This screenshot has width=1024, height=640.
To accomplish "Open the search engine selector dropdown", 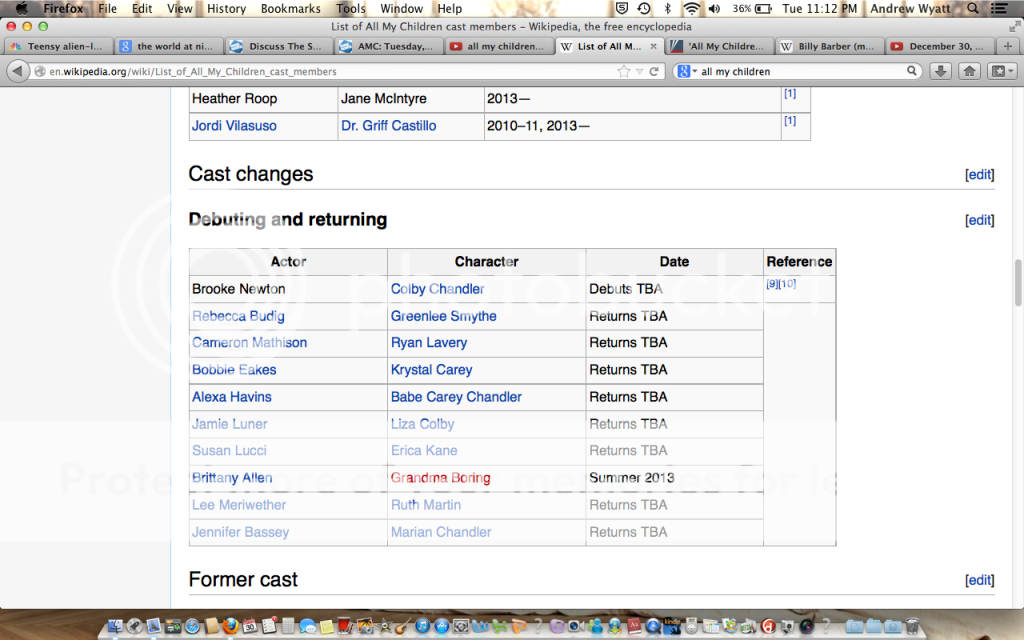I will pyautogui.click(x=686, y=72).
